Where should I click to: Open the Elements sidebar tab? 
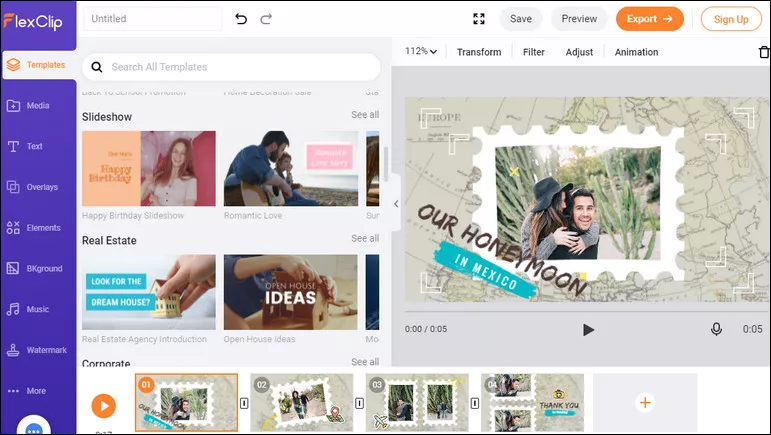click(x=34, y=228)
